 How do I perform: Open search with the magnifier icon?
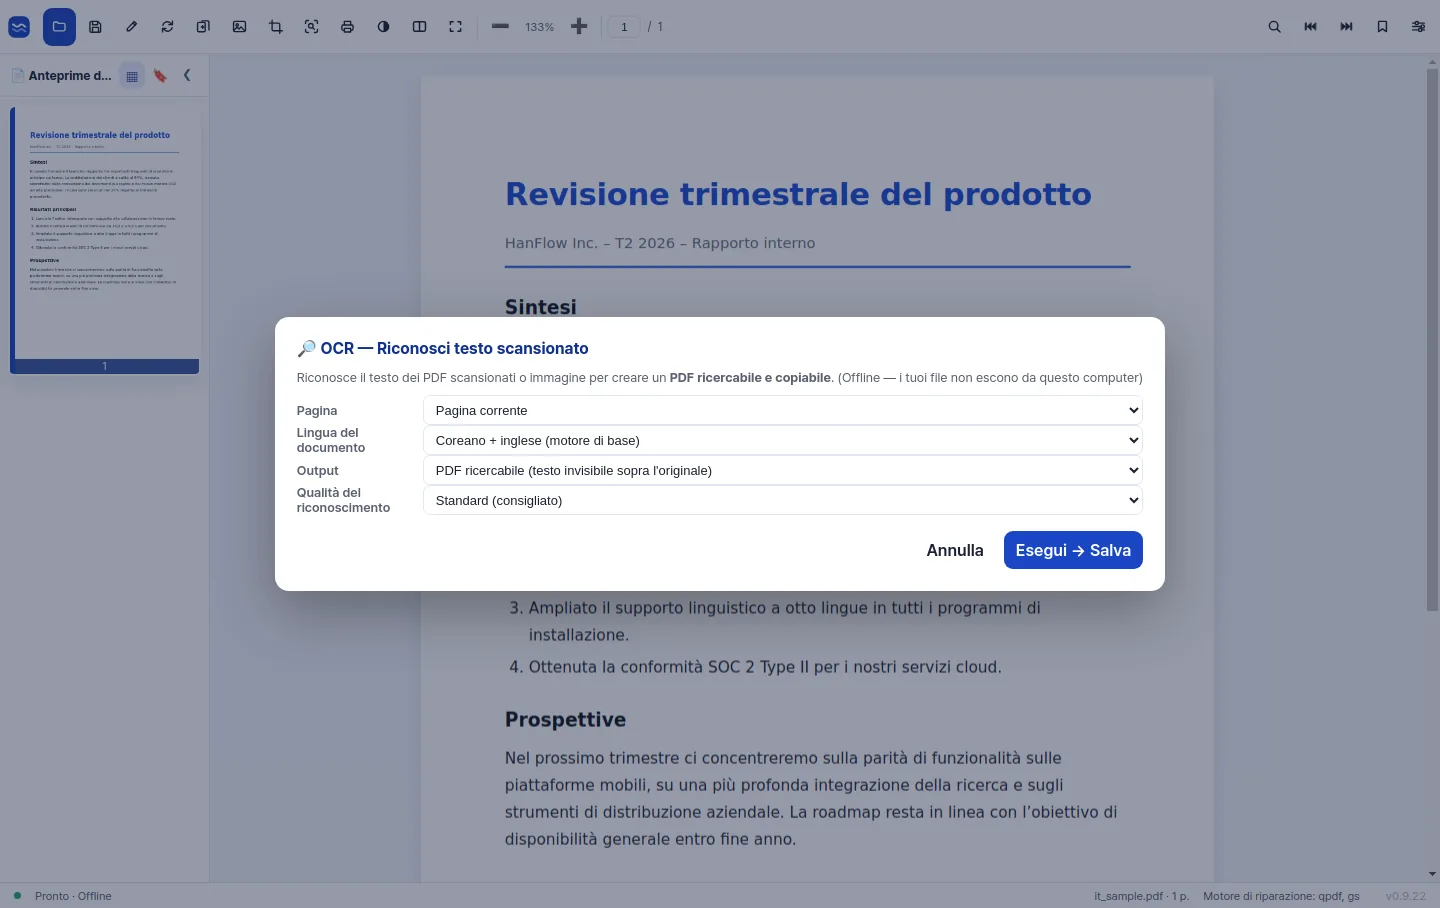1274,27
